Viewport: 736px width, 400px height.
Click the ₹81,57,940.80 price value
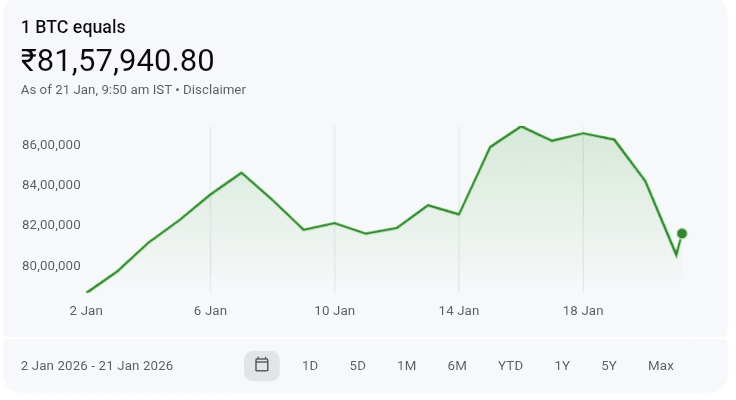pos(117,61)
